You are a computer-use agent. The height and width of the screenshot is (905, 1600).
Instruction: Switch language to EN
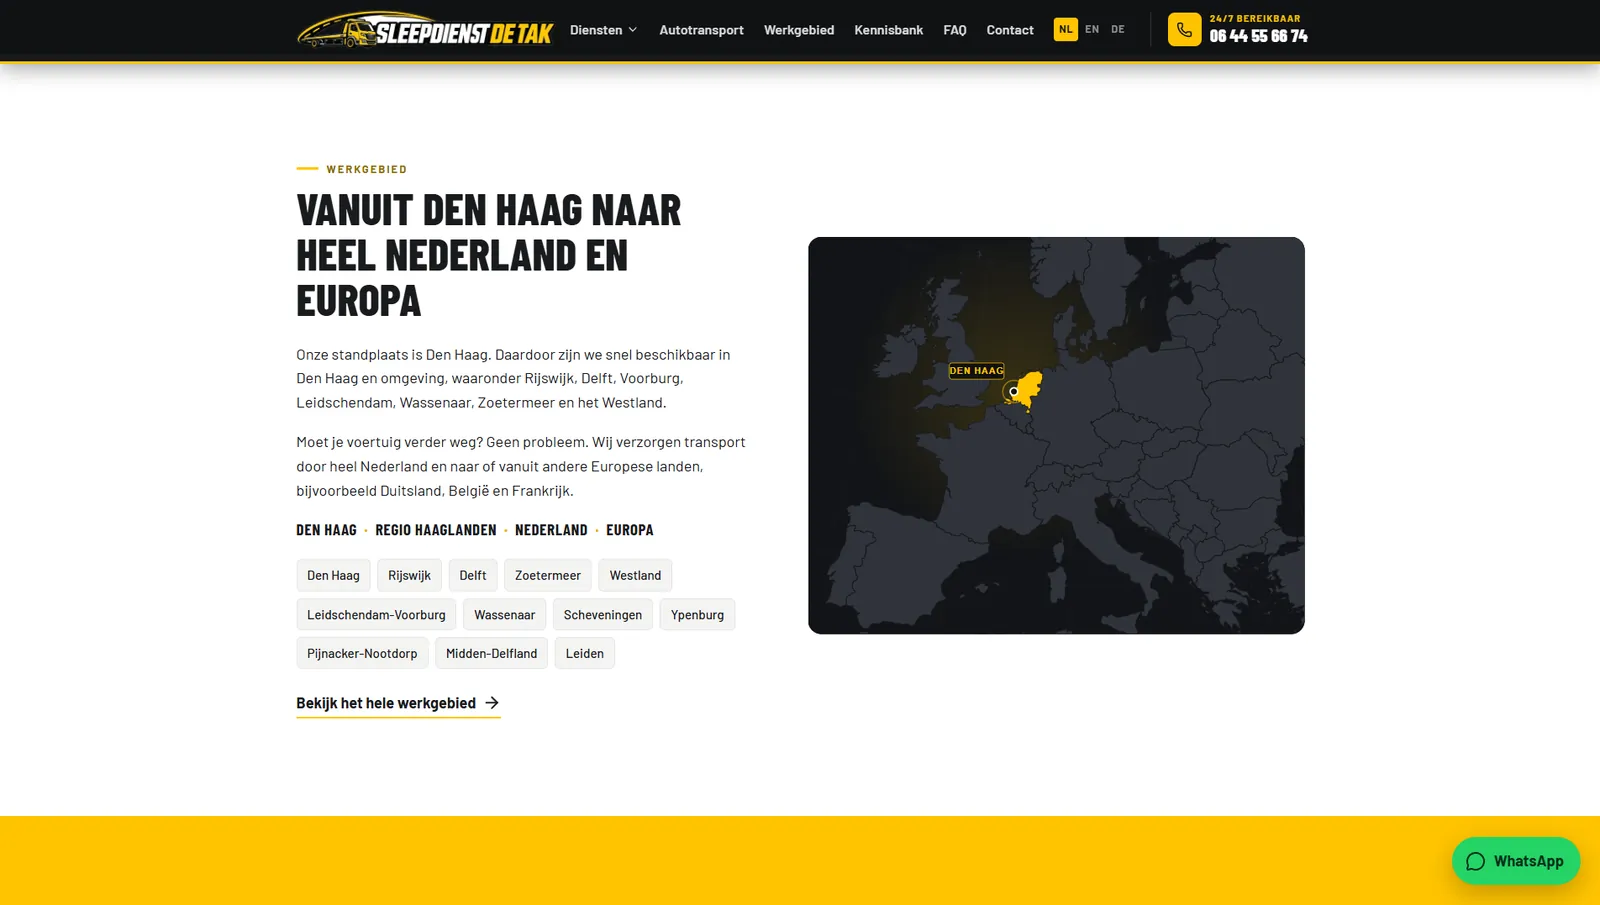[1092, 29]
